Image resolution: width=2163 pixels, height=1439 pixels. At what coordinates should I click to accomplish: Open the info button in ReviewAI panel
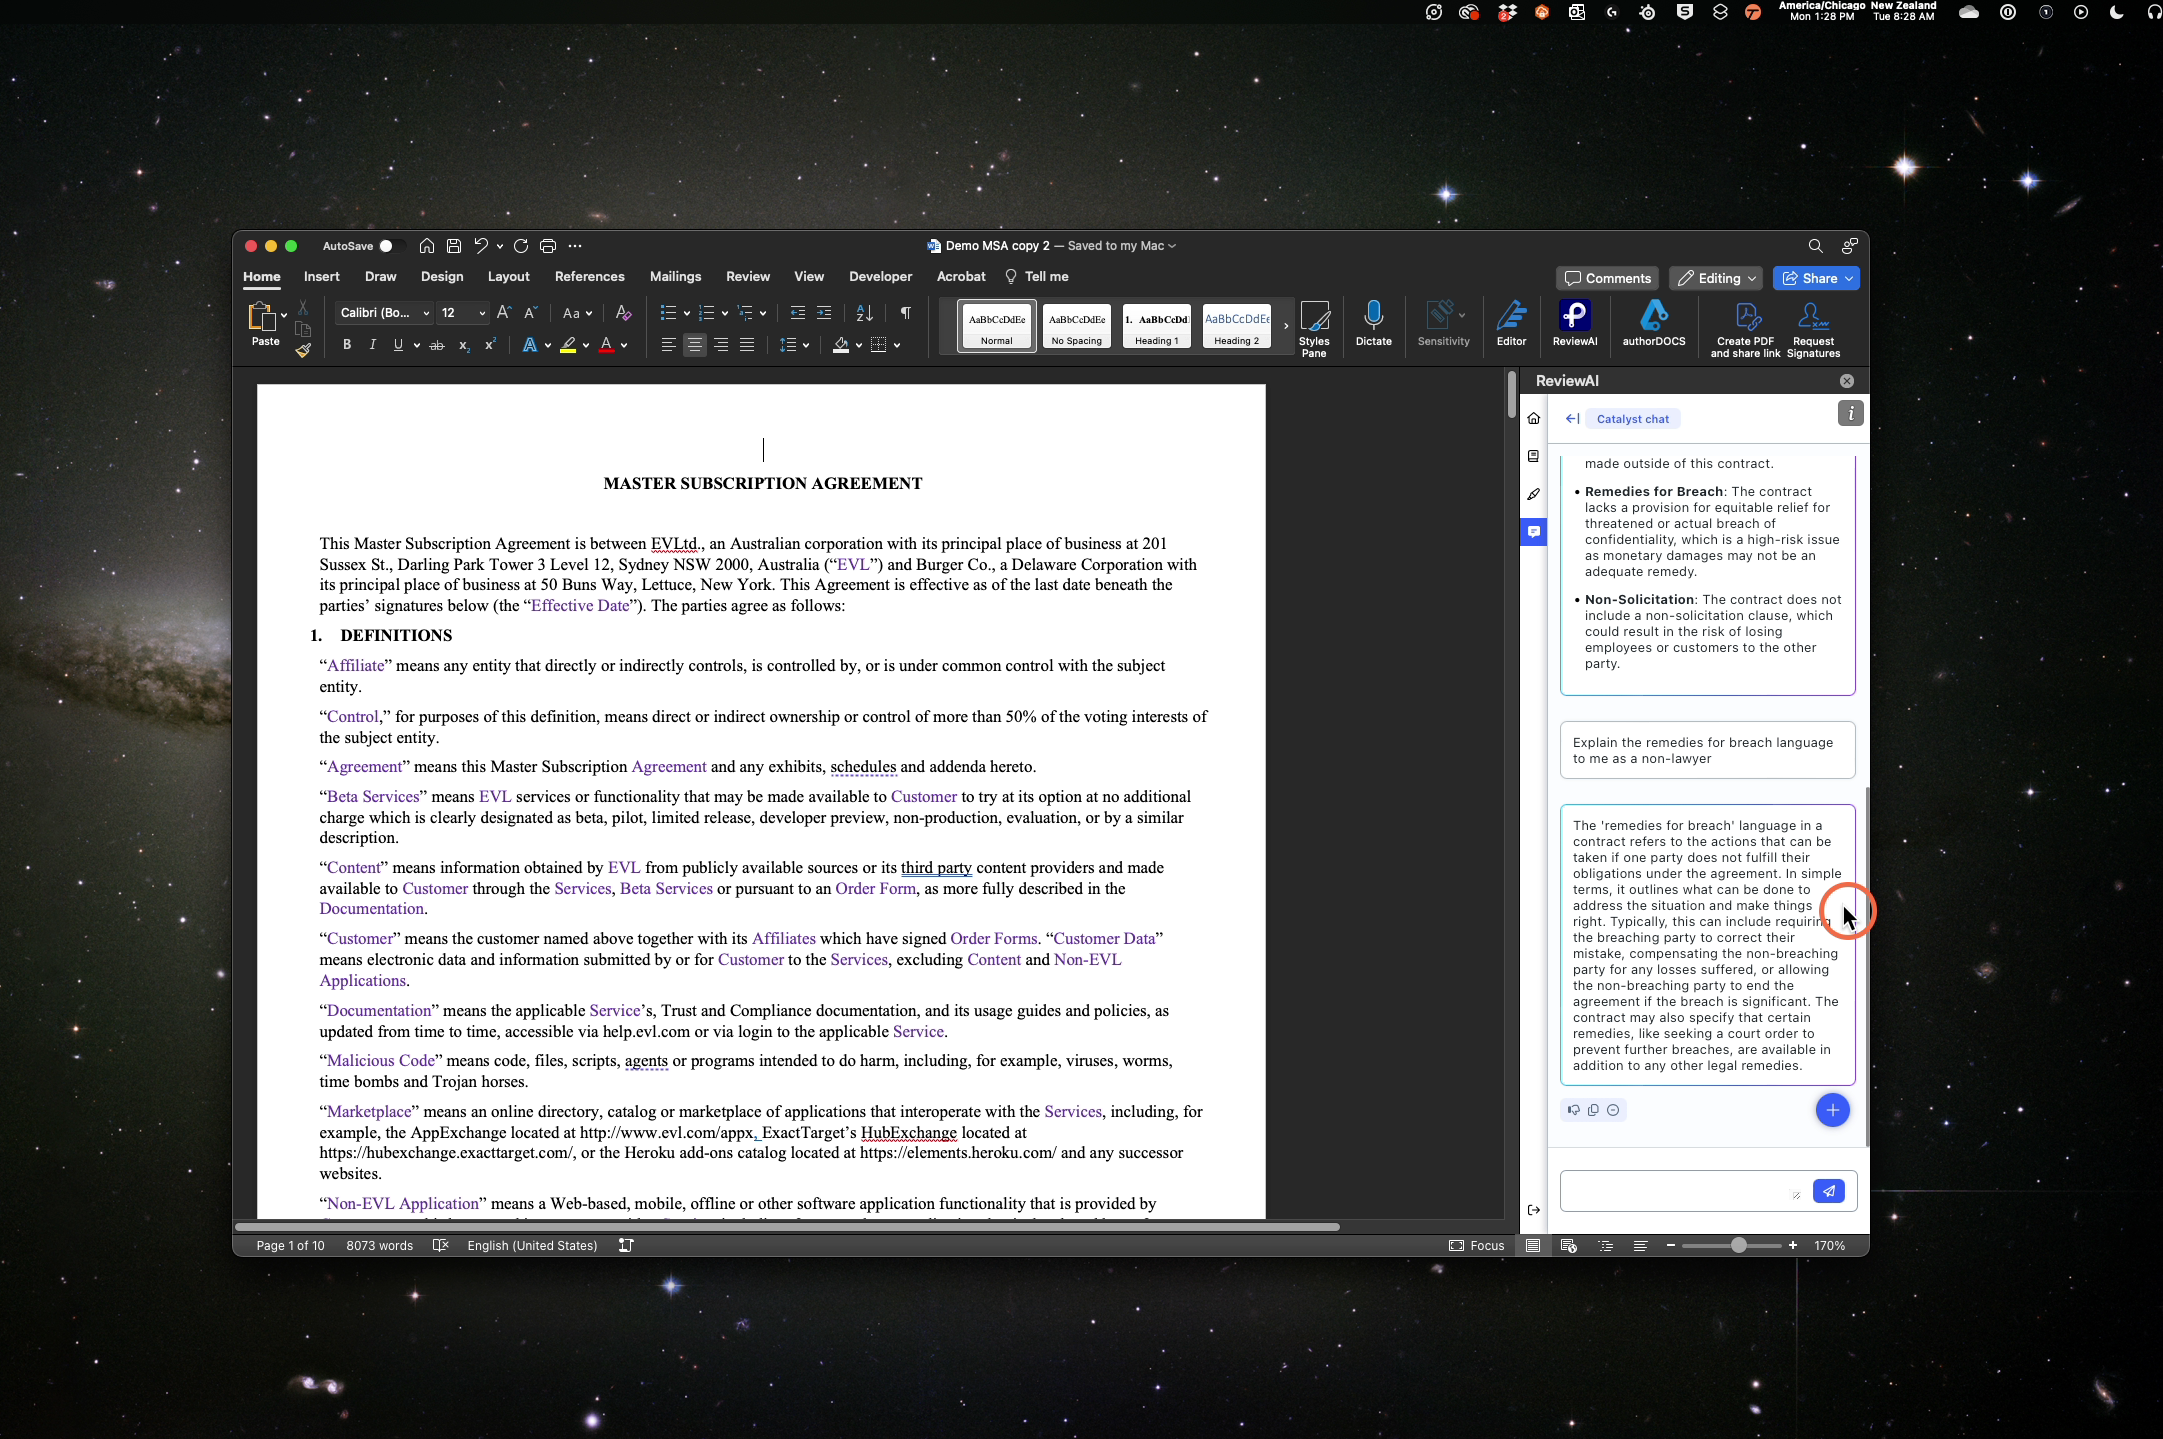[x=1850, y=413]
